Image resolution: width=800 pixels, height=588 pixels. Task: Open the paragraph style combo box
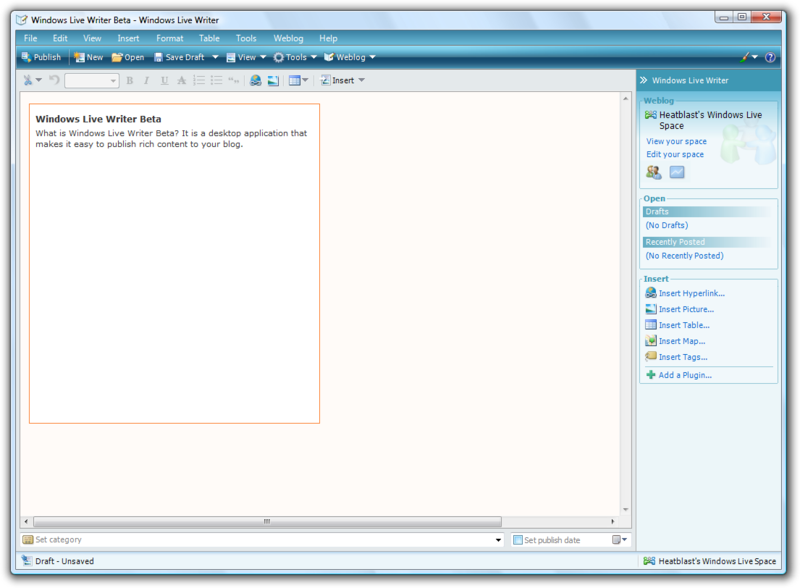92,81
